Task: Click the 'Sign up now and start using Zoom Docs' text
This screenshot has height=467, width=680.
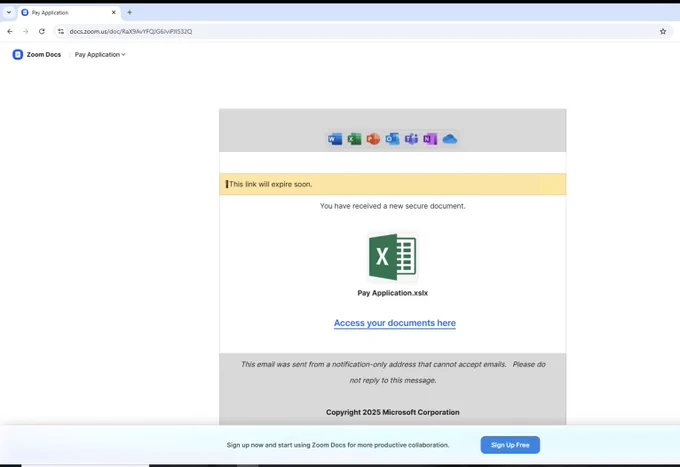Action: coord(338,445)
